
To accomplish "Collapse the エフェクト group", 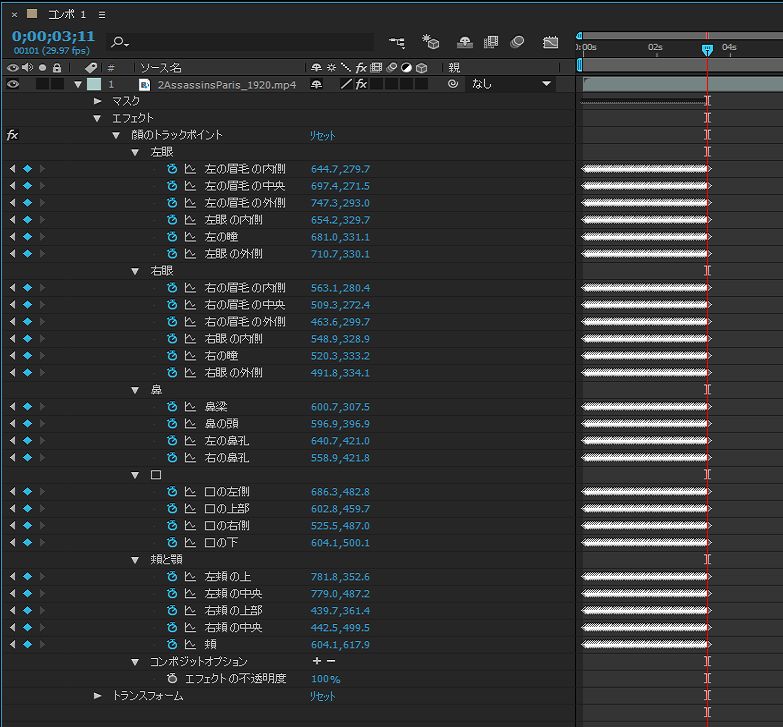I will [x=97, y=118].
